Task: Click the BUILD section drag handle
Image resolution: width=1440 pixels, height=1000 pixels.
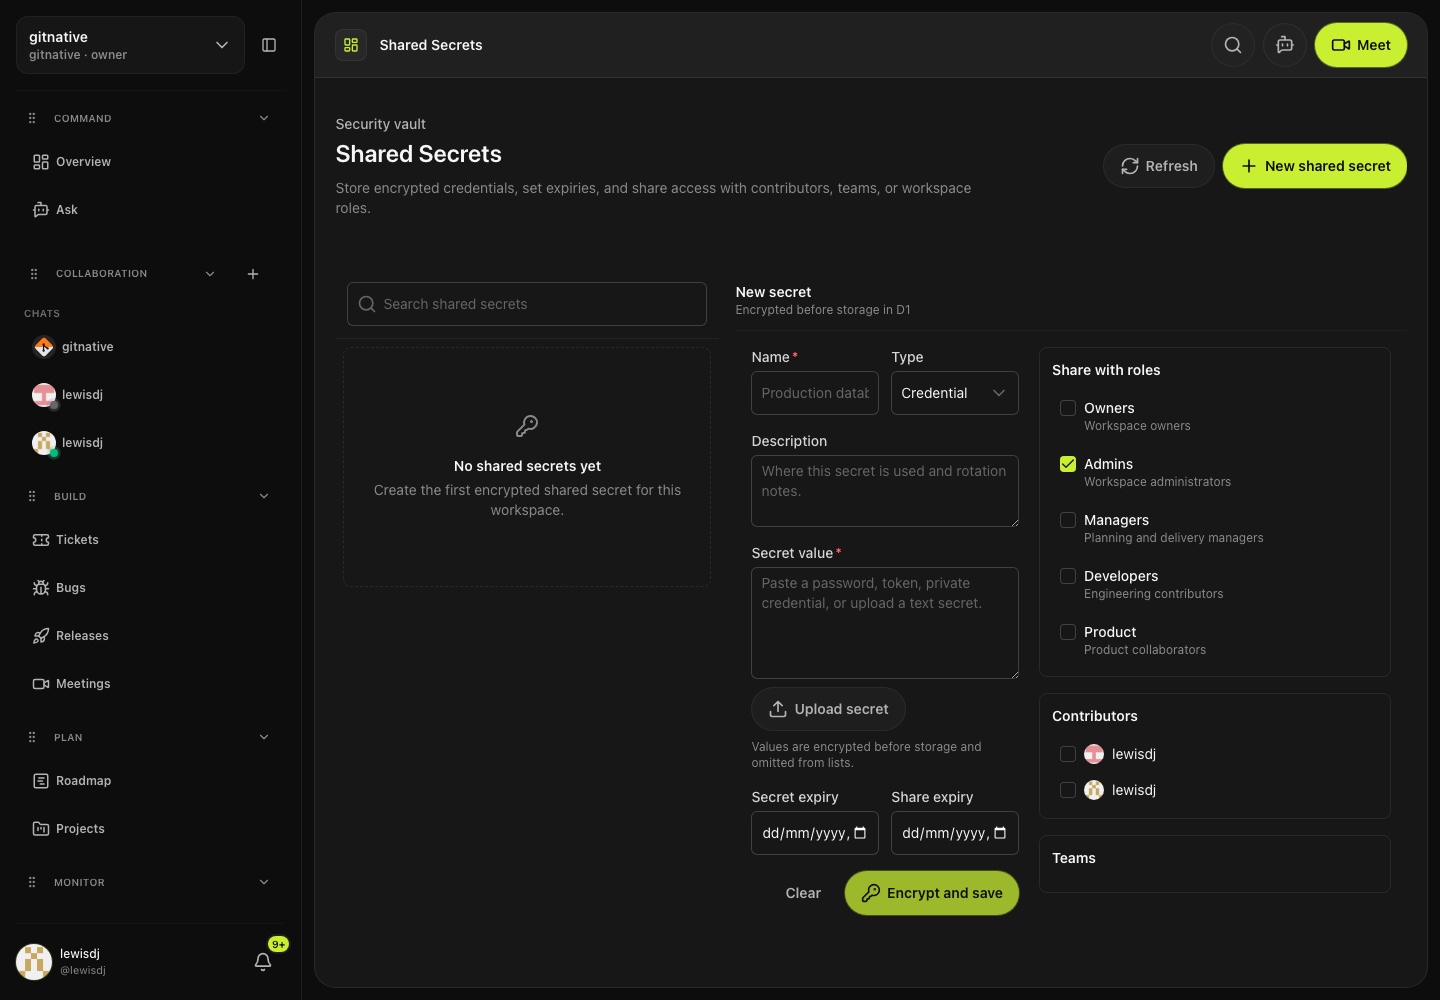Action: click(32, 496)
